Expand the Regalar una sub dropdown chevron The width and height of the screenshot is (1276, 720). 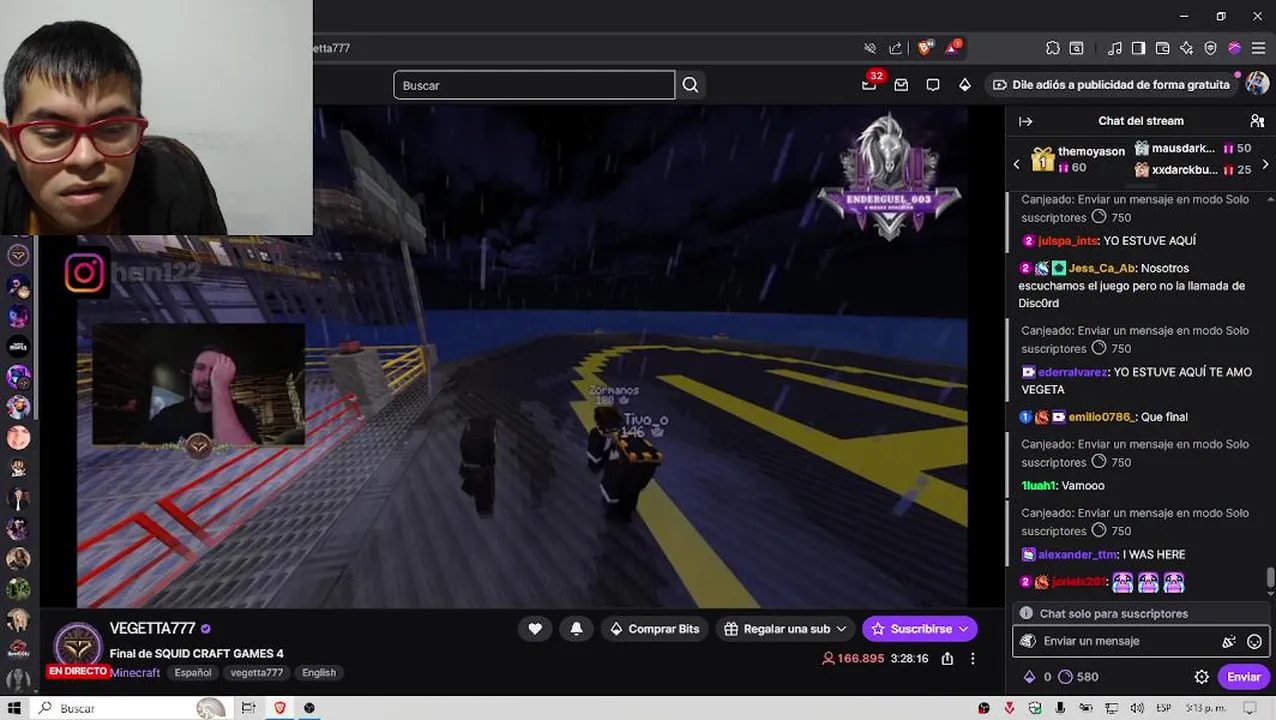841,629
